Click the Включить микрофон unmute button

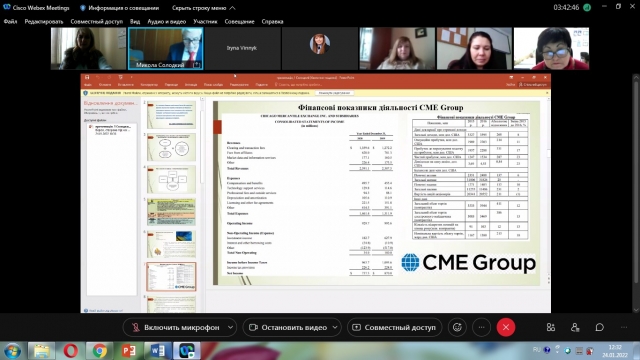click(x=176, y=327)
